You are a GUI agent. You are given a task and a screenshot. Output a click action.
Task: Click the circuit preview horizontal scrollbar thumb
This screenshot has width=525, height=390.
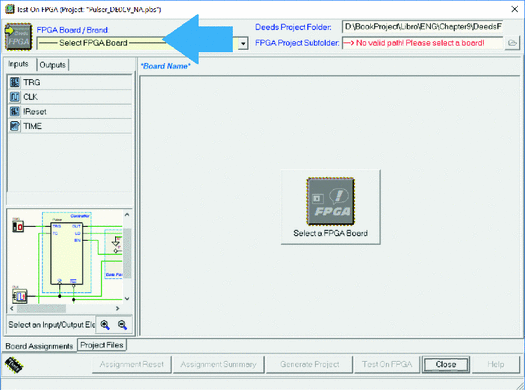(x=42, y=308)
